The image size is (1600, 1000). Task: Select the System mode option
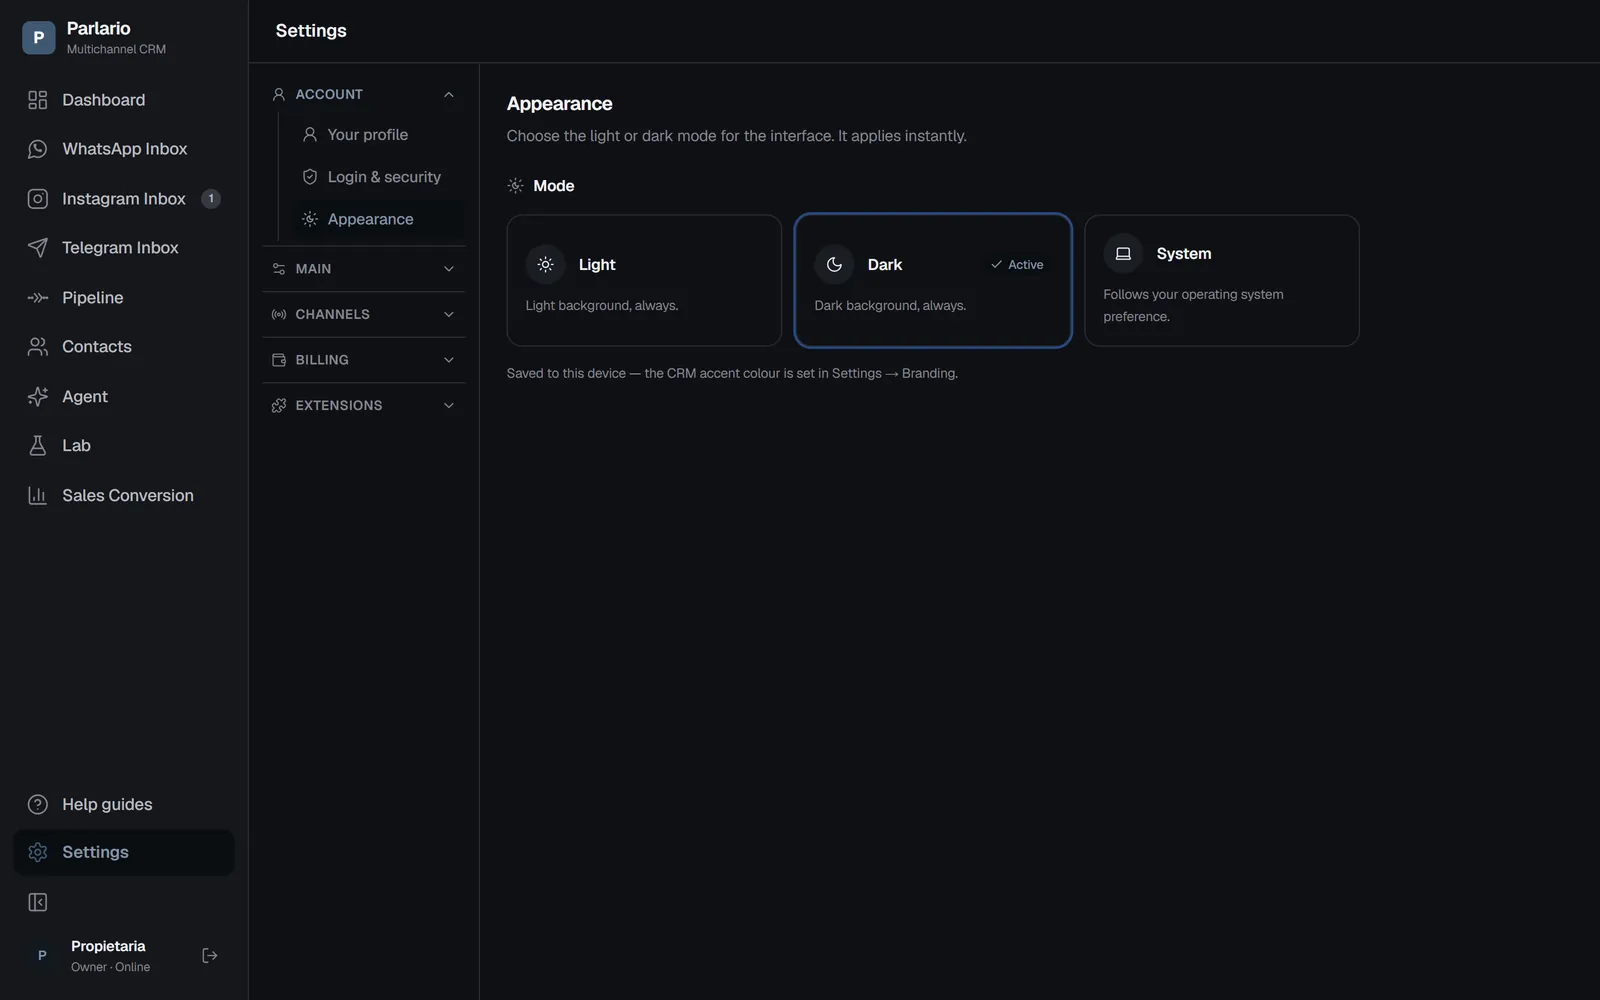1222,281
